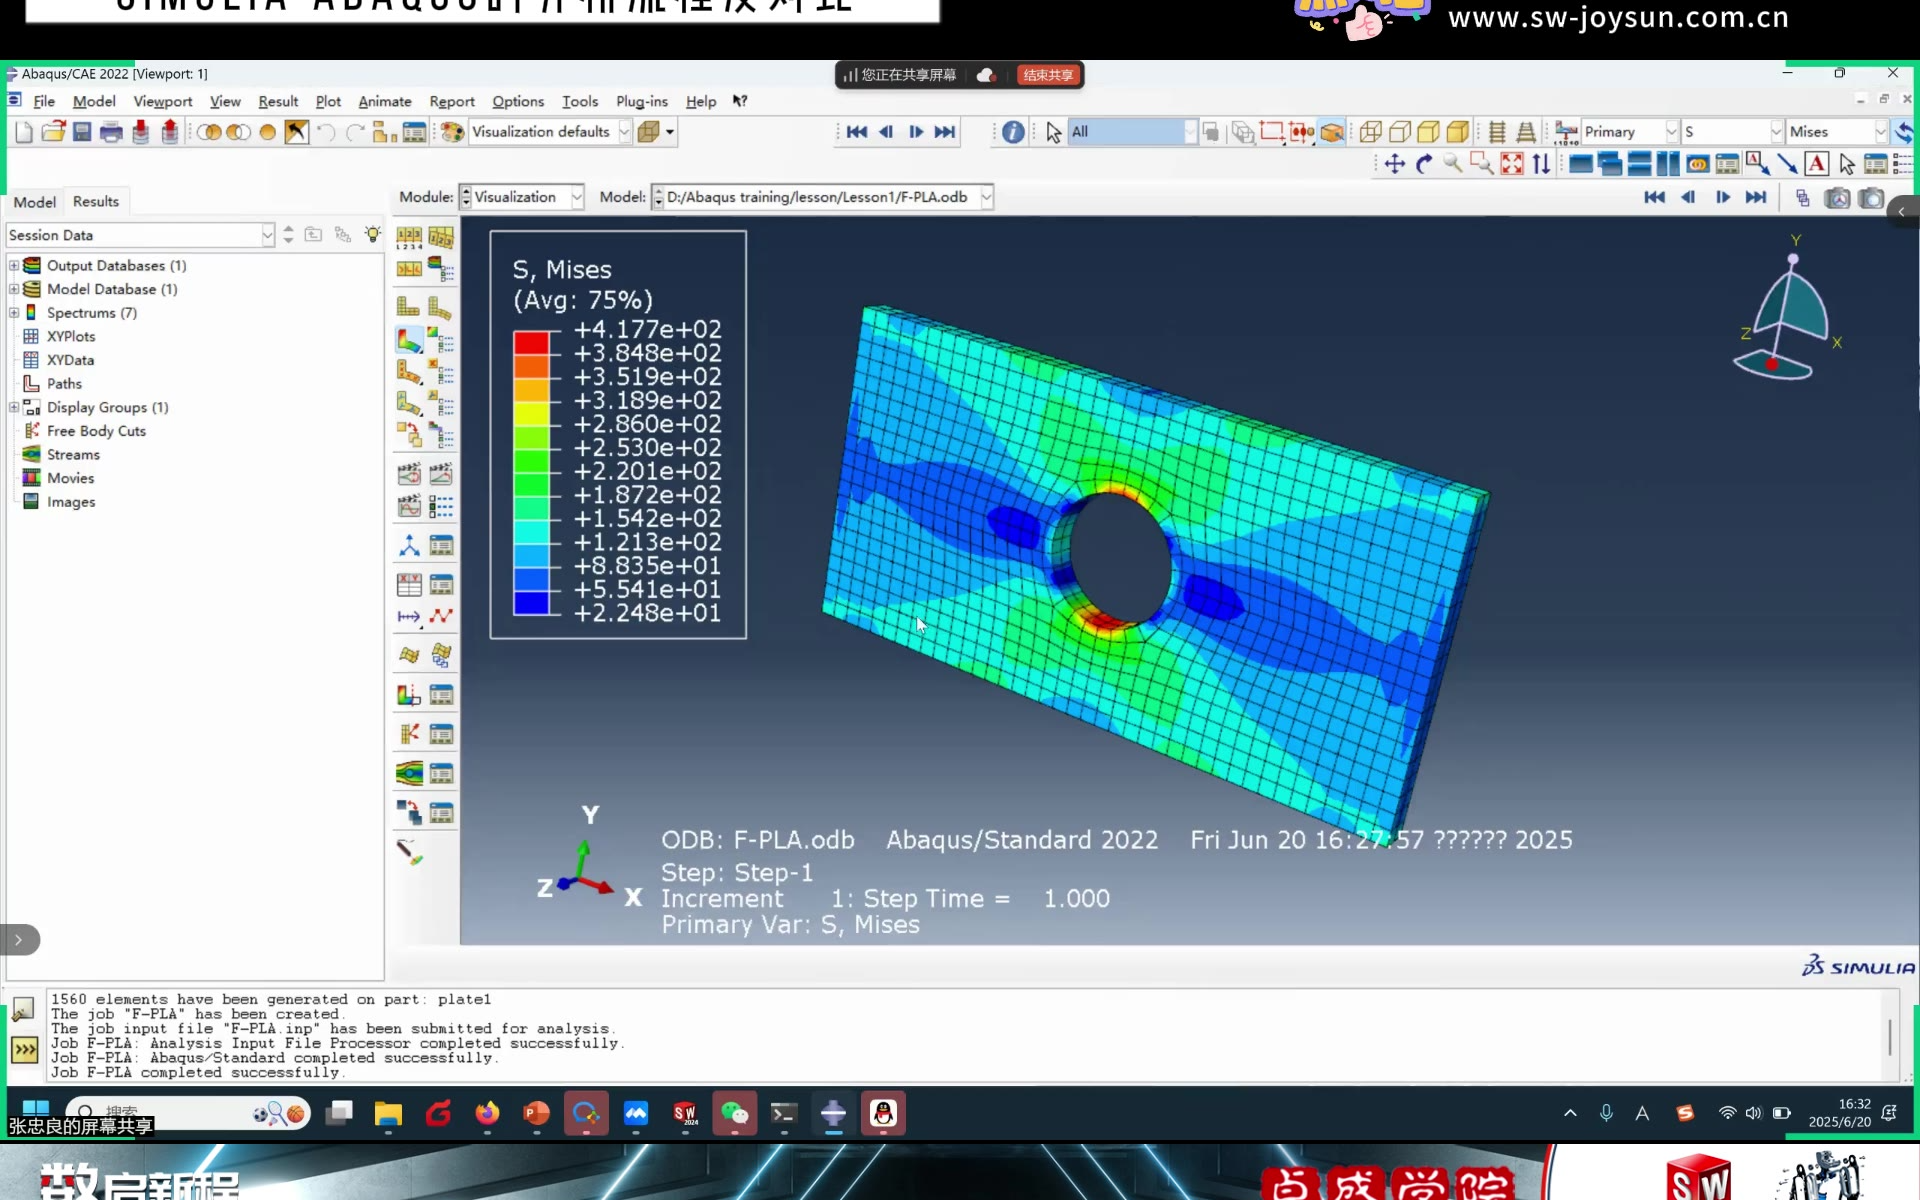1920x1200 pixels.
Task: Open the Plug-ins menu
Action: (641, 101)
